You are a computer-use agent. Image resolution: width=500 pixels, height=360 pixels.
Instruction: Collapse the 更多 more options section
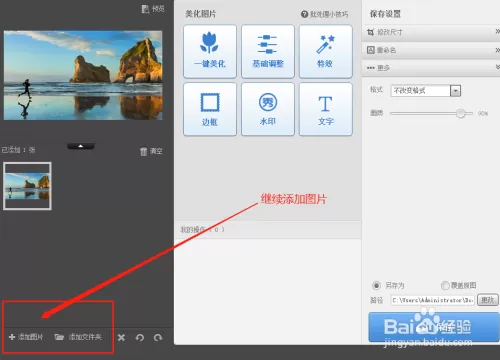pyautogui.click(x=431, y=68)
